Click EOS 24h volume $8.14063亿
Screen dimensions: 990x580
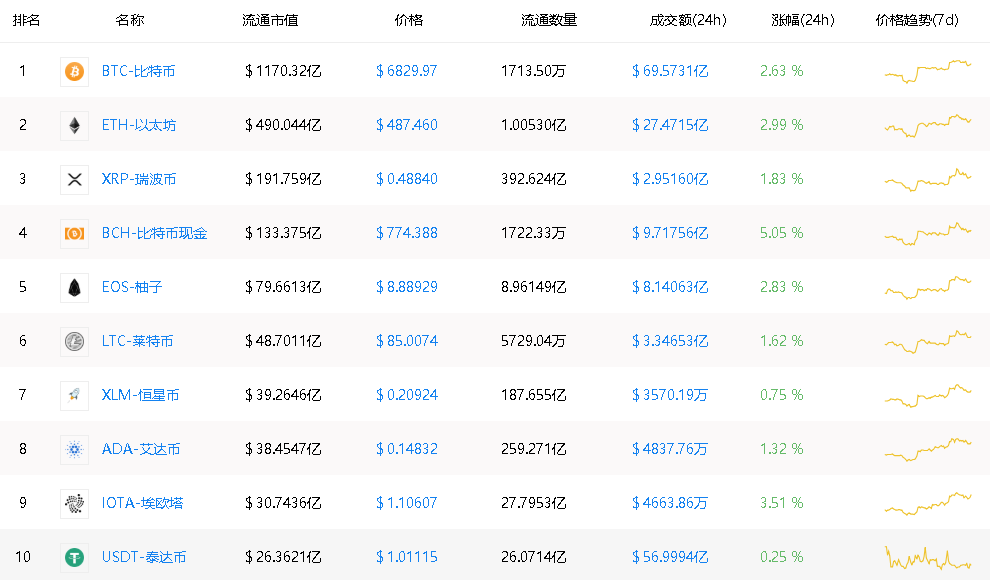point(670,287)
